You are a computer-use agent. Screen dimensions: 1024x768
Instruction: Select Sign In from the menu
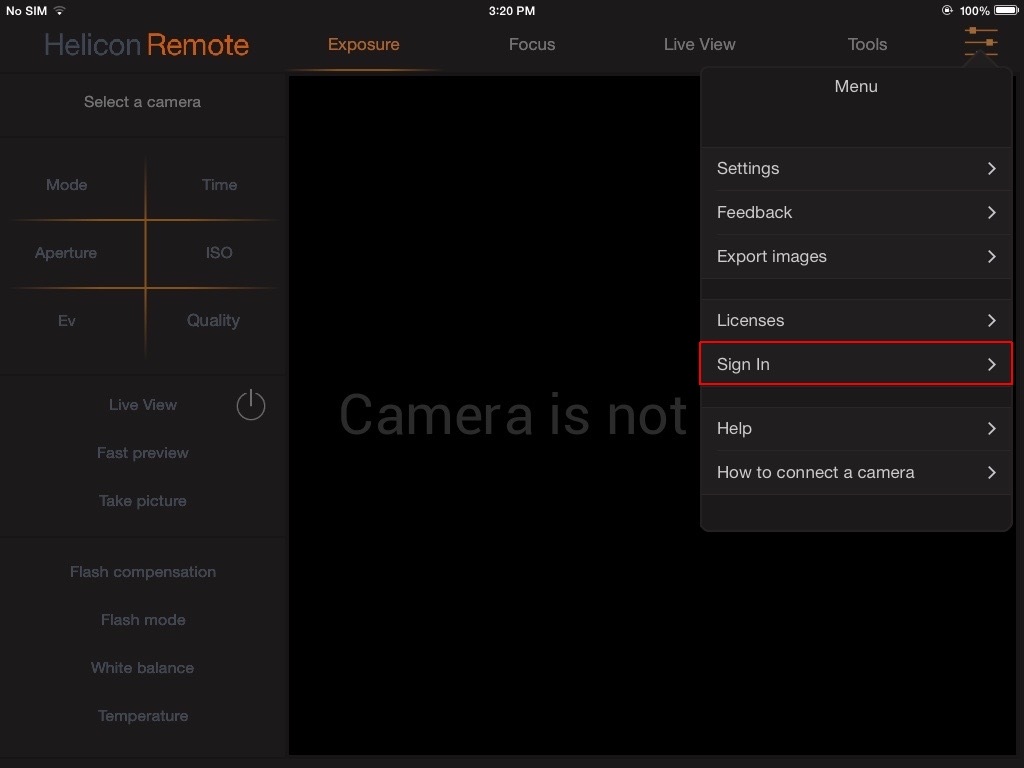[x=856, y=364]
